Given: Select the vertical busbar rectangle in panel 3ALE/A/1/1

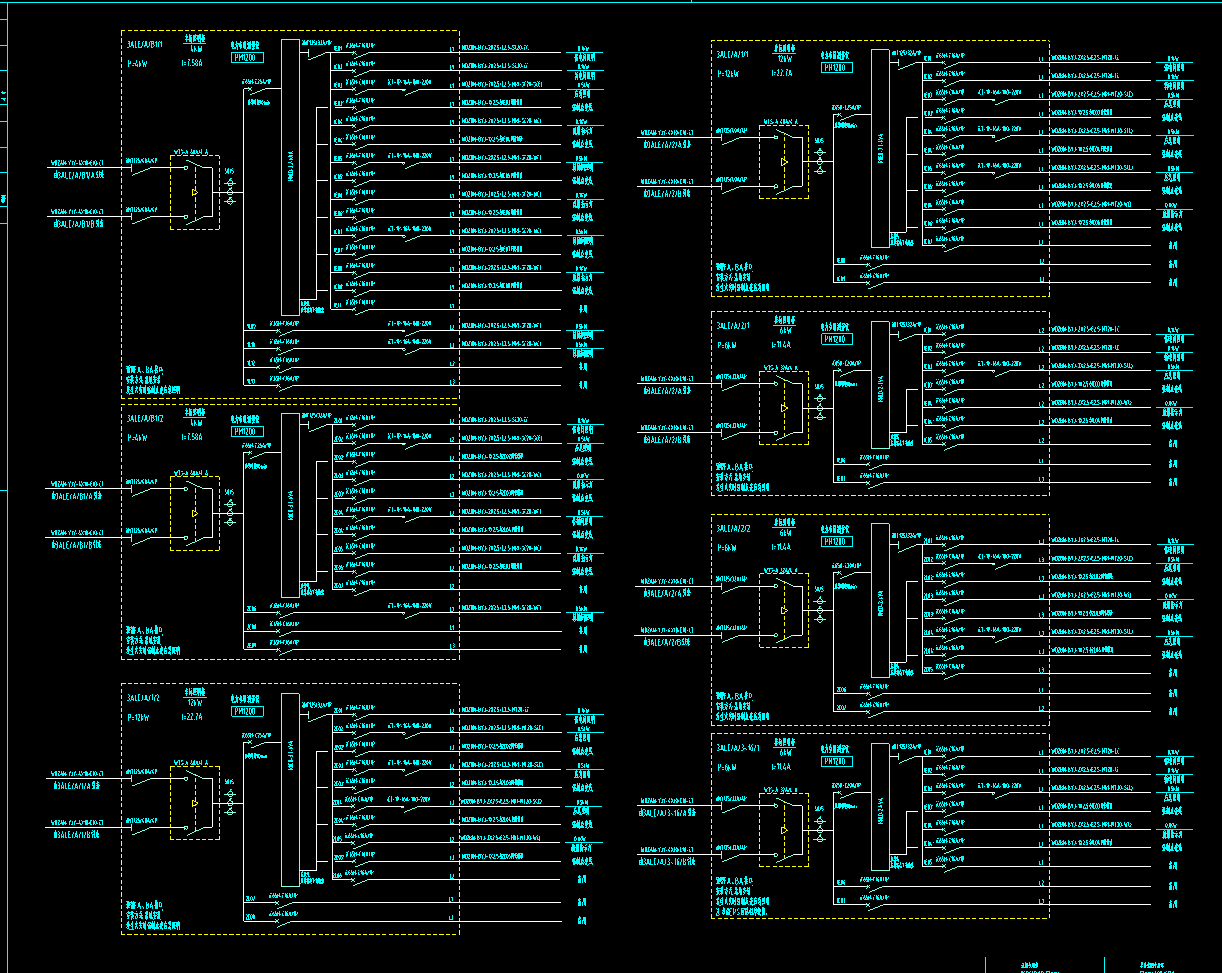Looking at the screenshot, I should pos(879,147).
